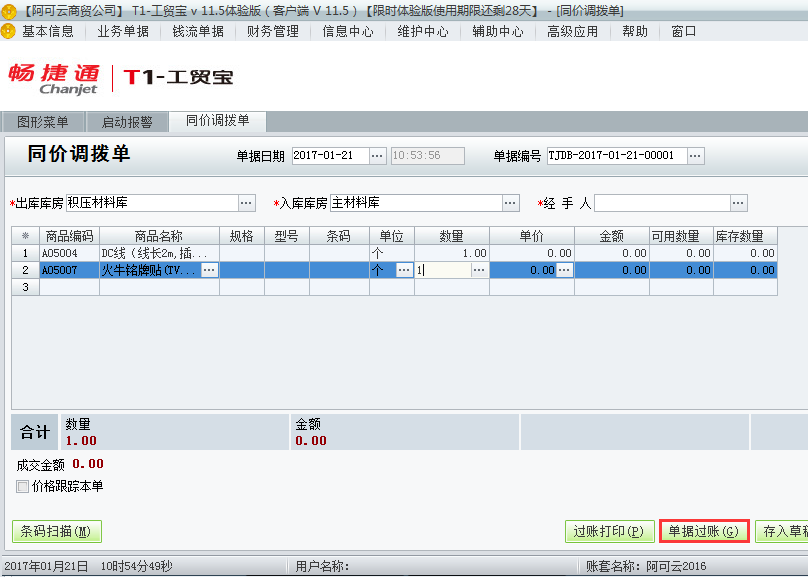This screenshot has height=577, width=808.
Task: Open the 辅助中心 menu
Action: (x=498, y=31)
